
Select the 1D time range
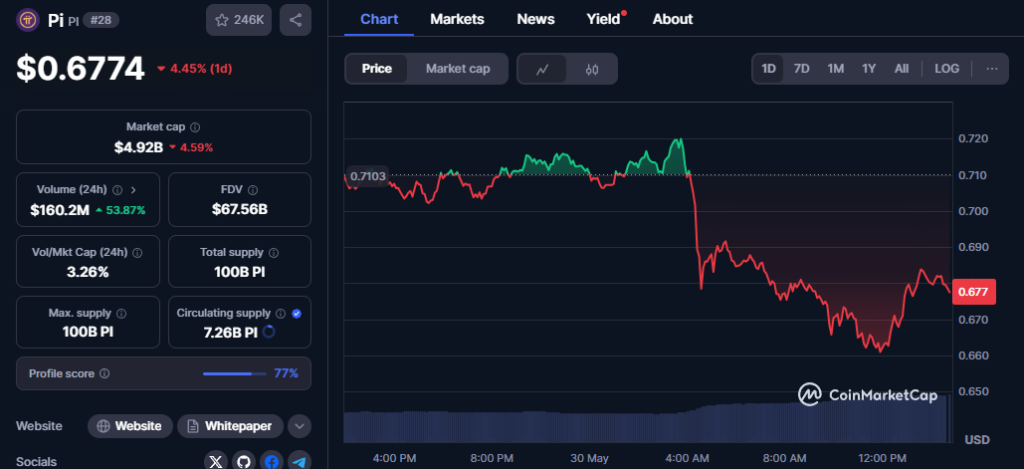pyautogui.click(x=769, y=69)
